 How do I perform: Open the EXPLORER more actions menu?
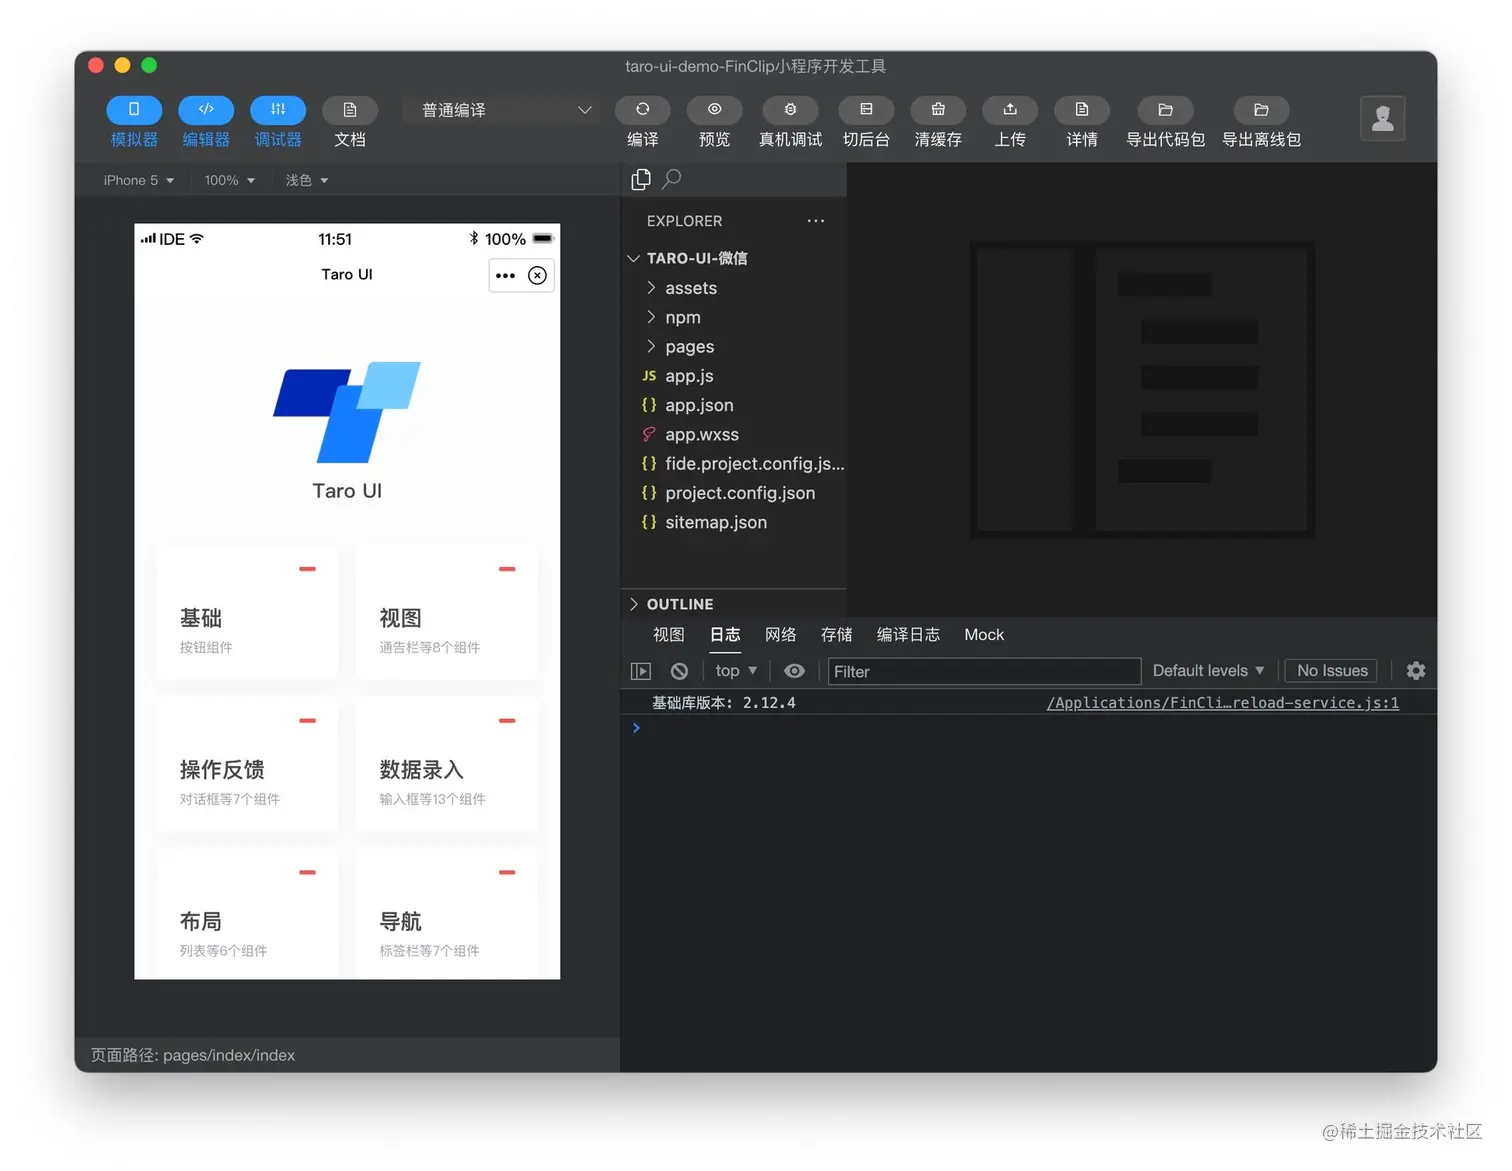pos(816,221)
